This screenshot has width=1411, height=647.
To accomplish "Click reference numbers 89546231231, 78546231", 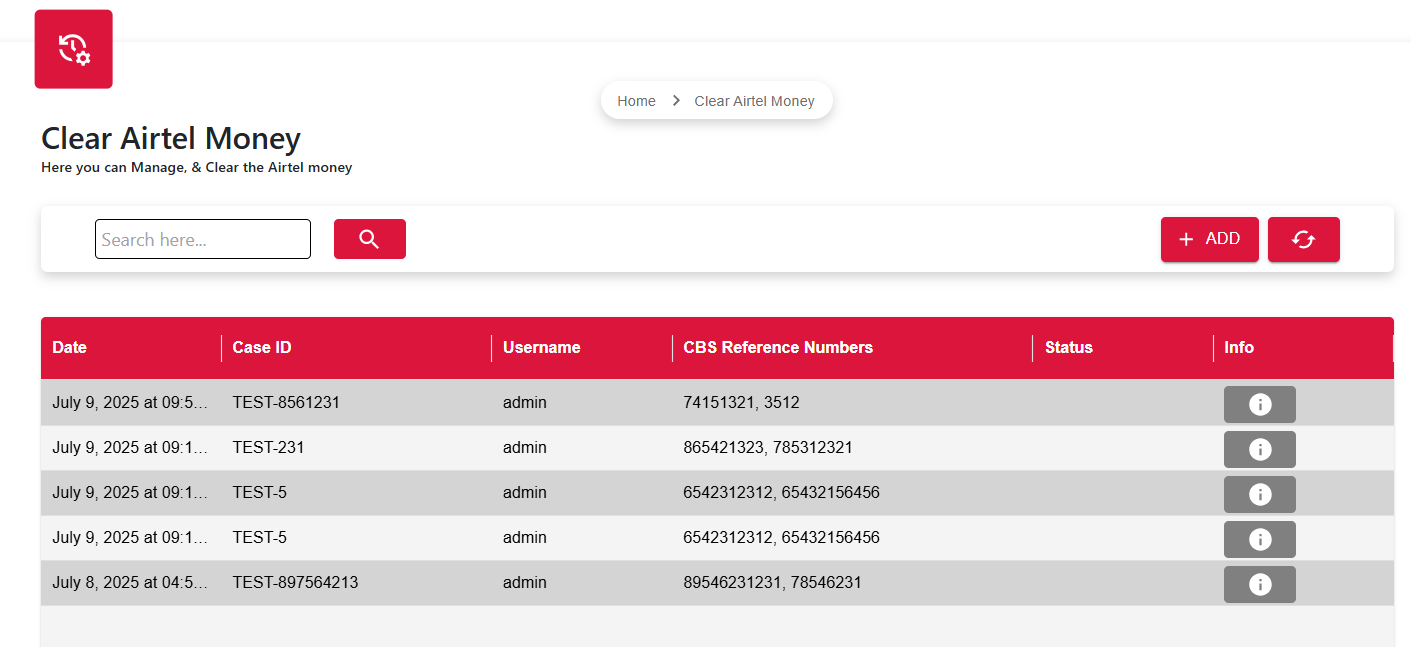I will tap(772, 582).
